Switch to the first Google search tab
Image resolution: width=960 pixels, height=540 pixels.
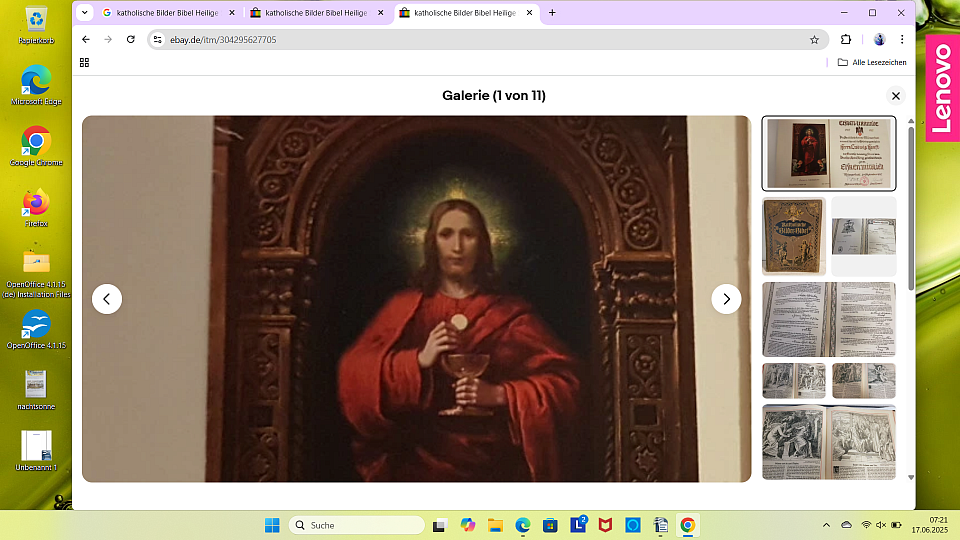tap(168, 13)
